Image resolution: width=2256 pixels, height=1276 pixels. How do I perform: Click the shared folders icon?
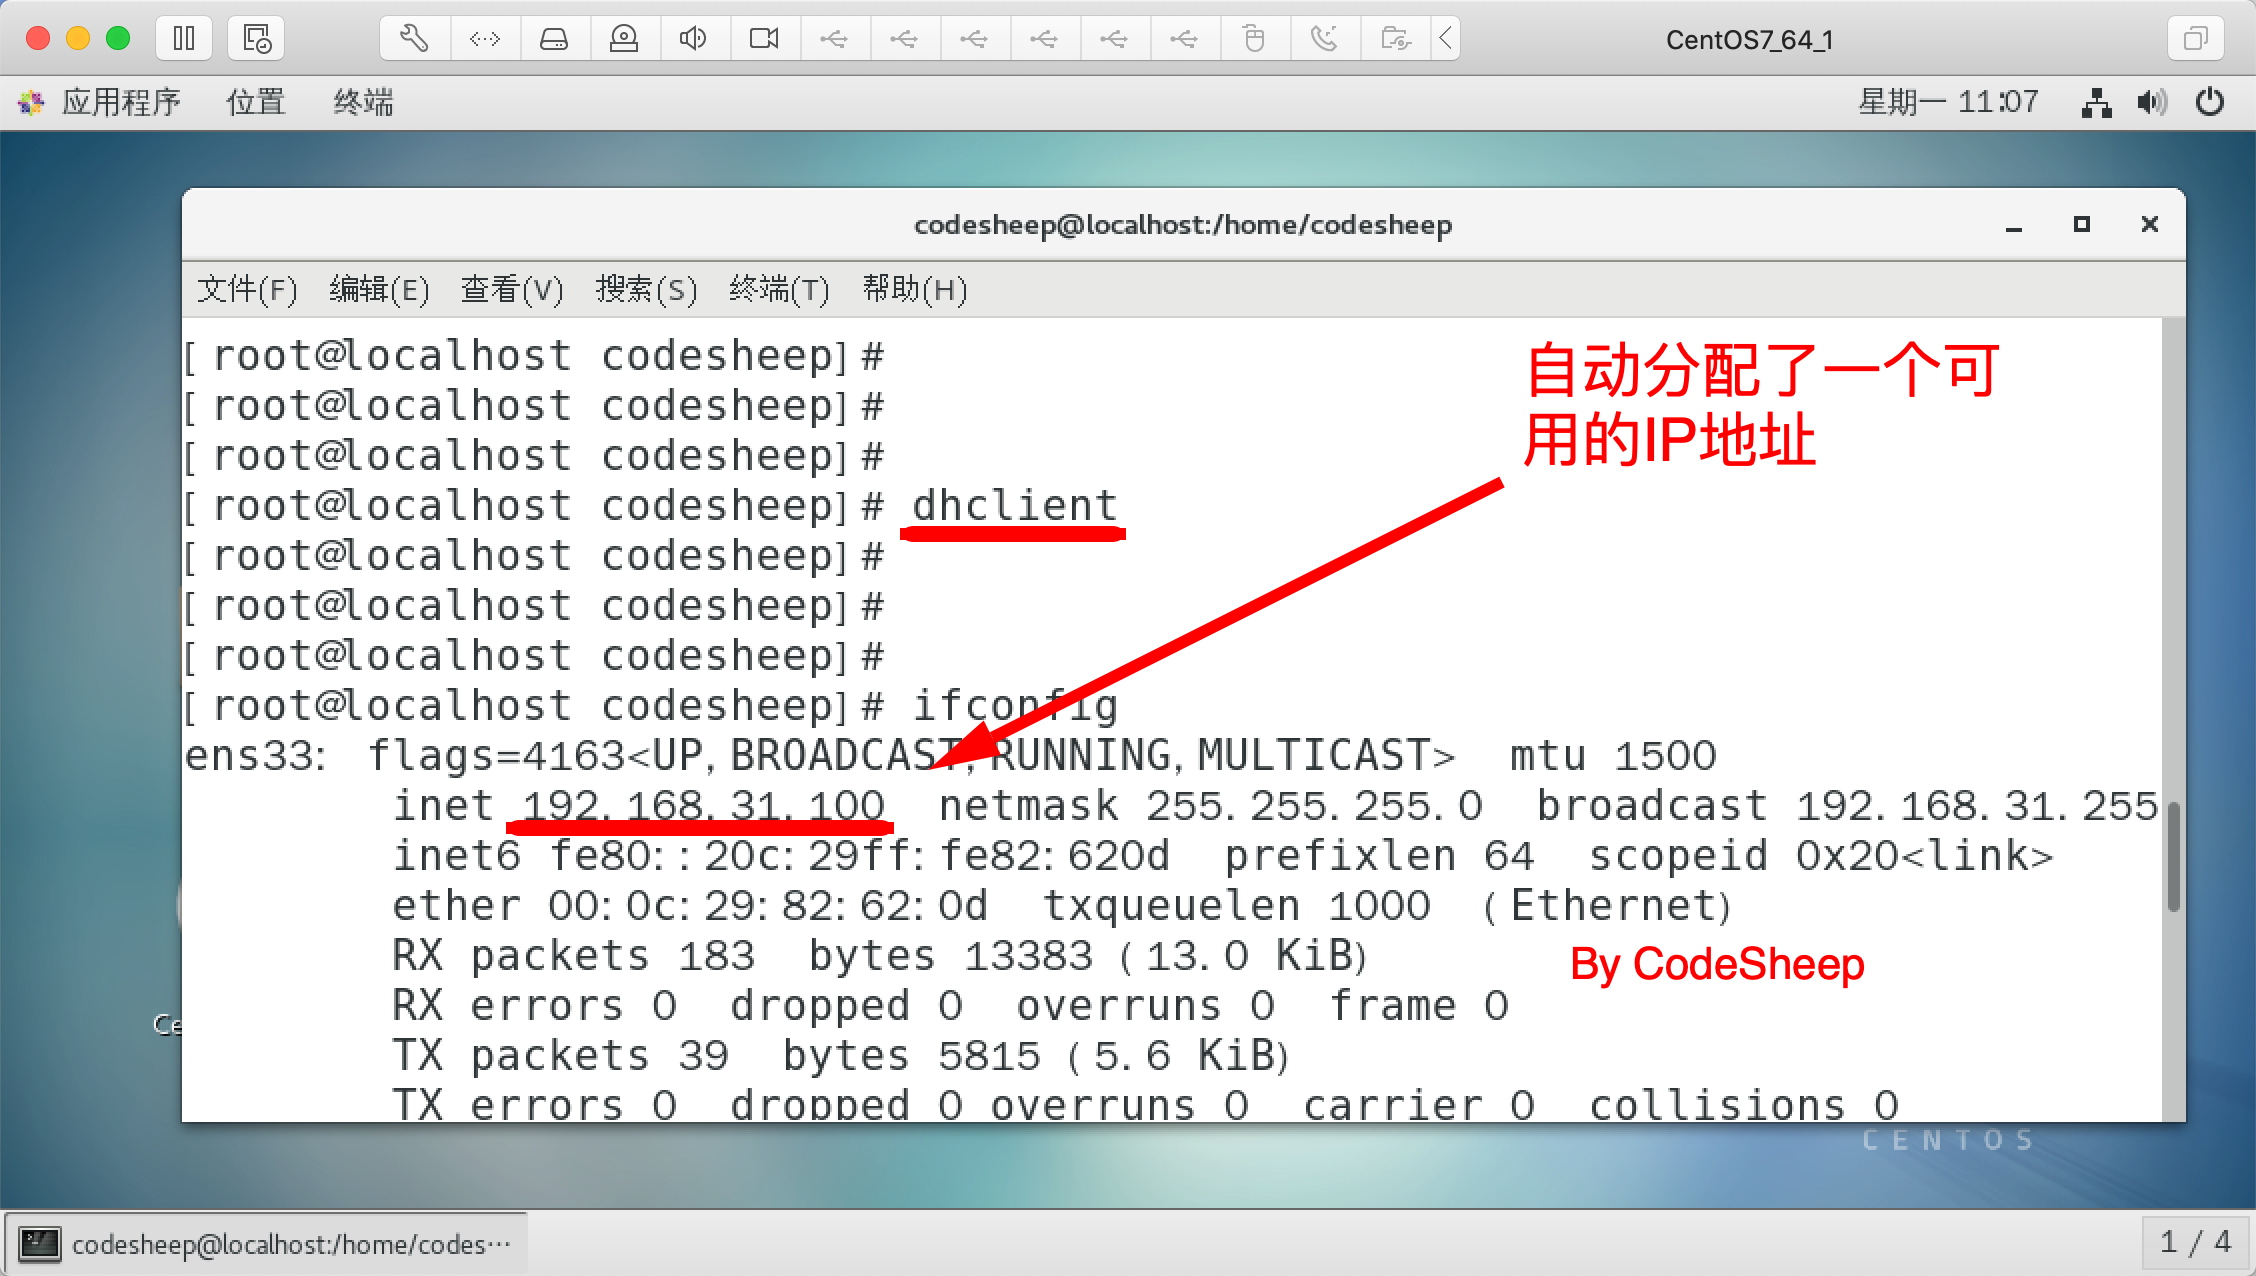pos(1395,39)
